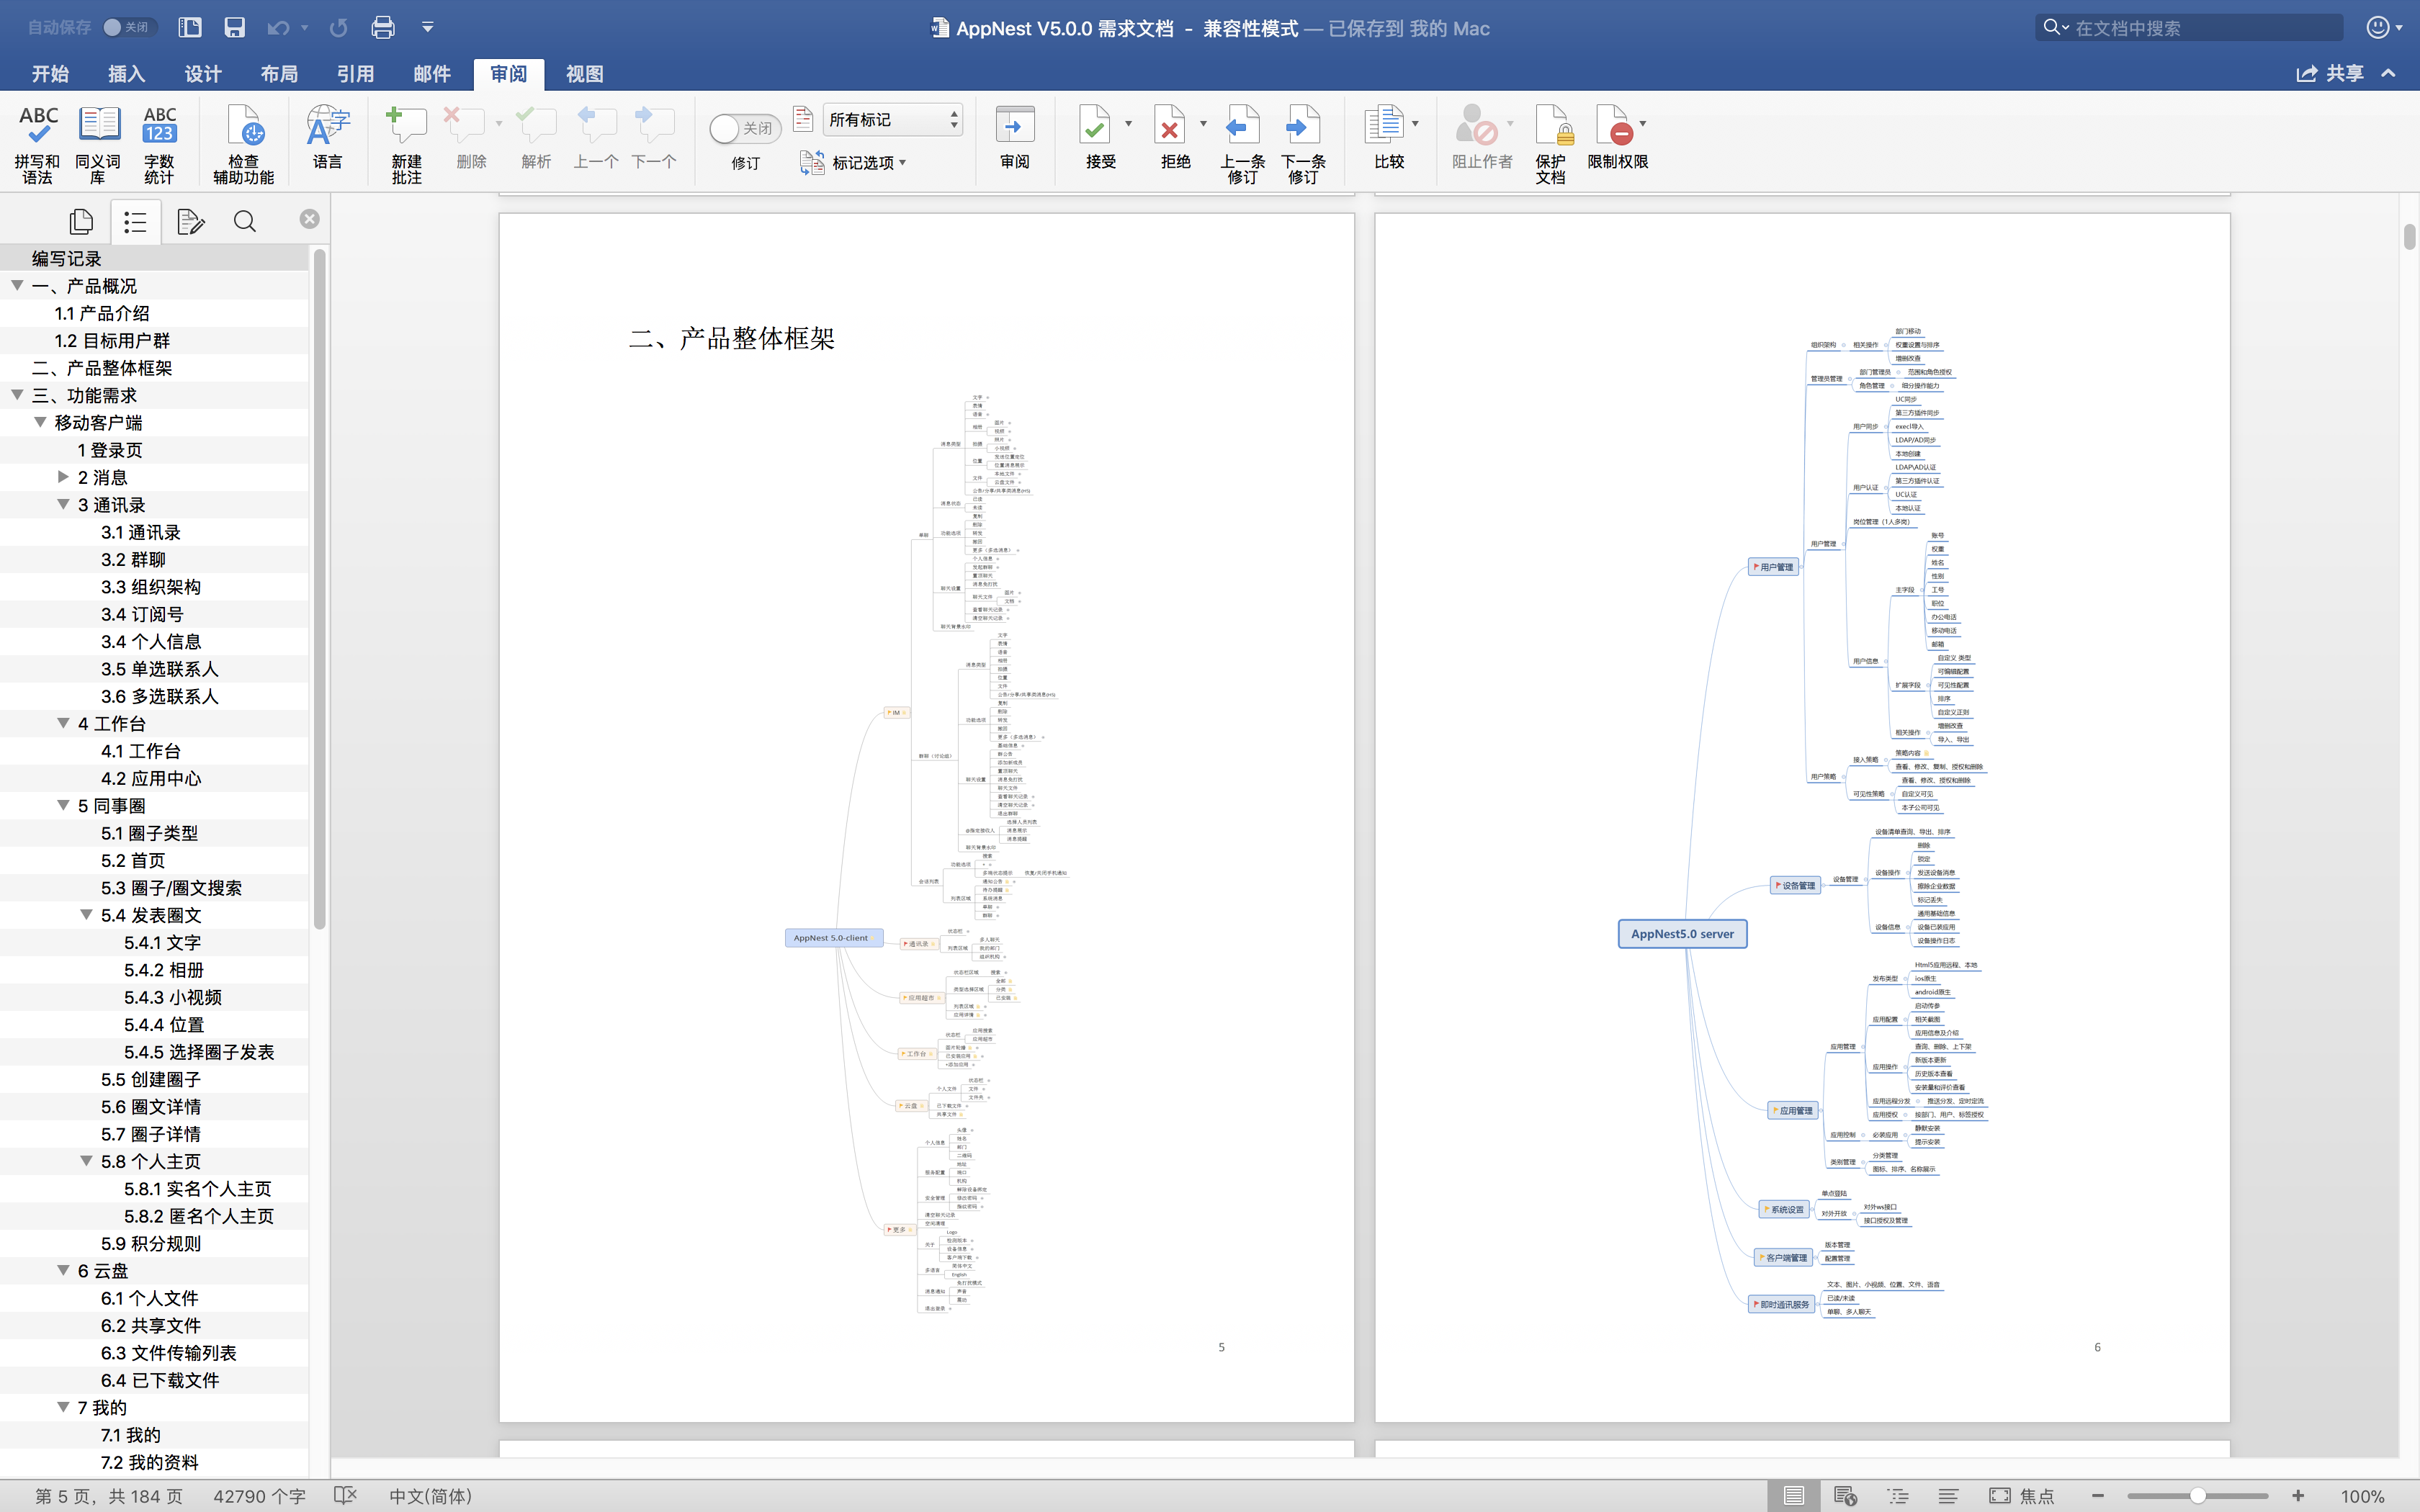The image size is (2420, 1512).
Task: Print the document from the title bar
Action: pos(382,28)
